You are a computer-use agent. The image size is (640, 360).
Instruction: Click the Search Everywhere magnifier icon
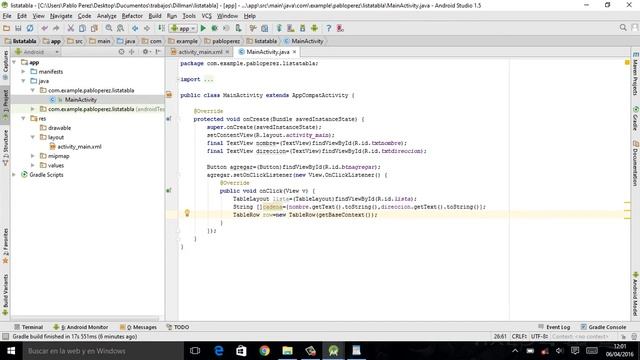[623, 28]
